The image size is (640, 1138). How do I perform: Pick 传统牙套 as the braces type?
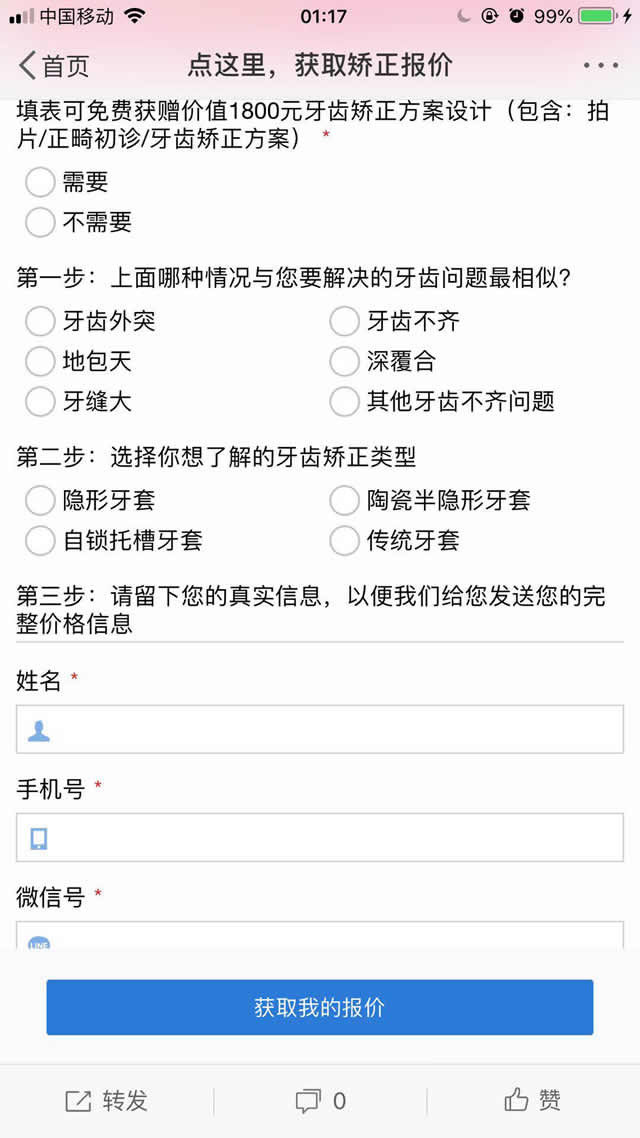pos(344,540)
